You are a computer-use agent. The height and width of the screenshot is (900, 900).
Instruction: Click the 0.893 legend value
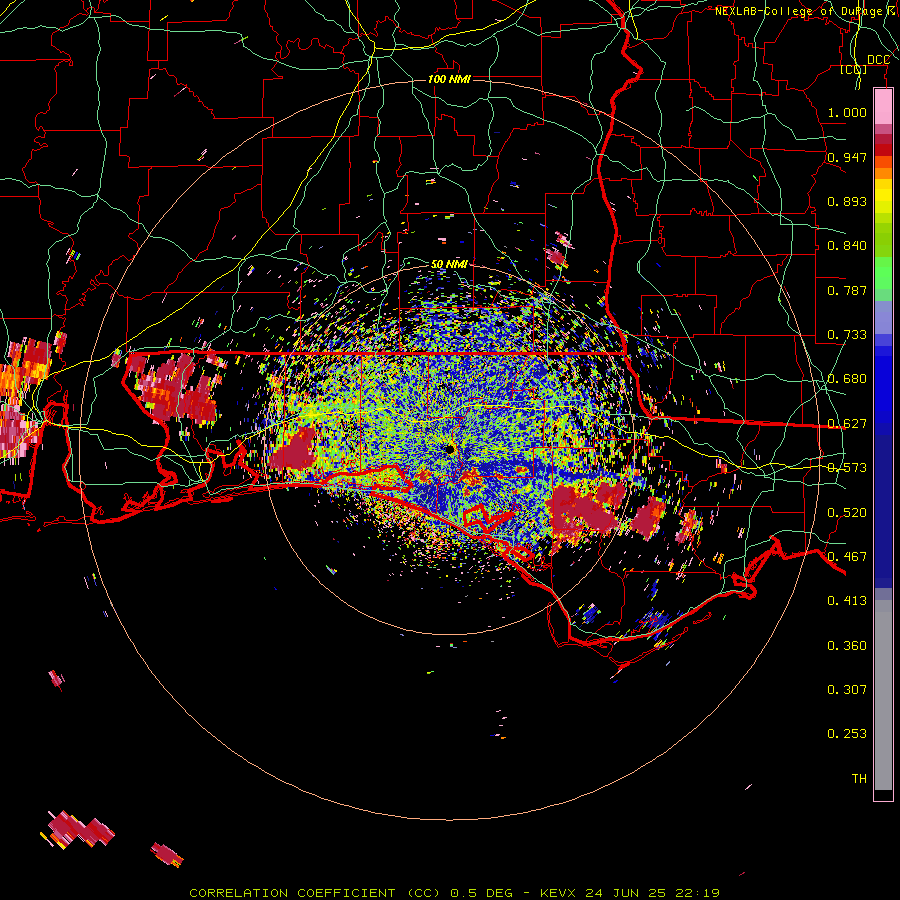coord(847,201)
